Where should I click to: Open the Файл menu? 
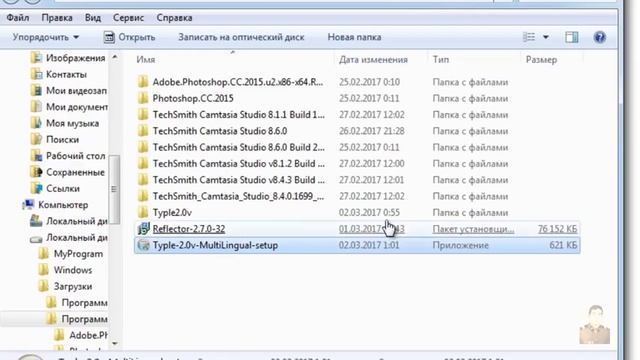(18, 18)
